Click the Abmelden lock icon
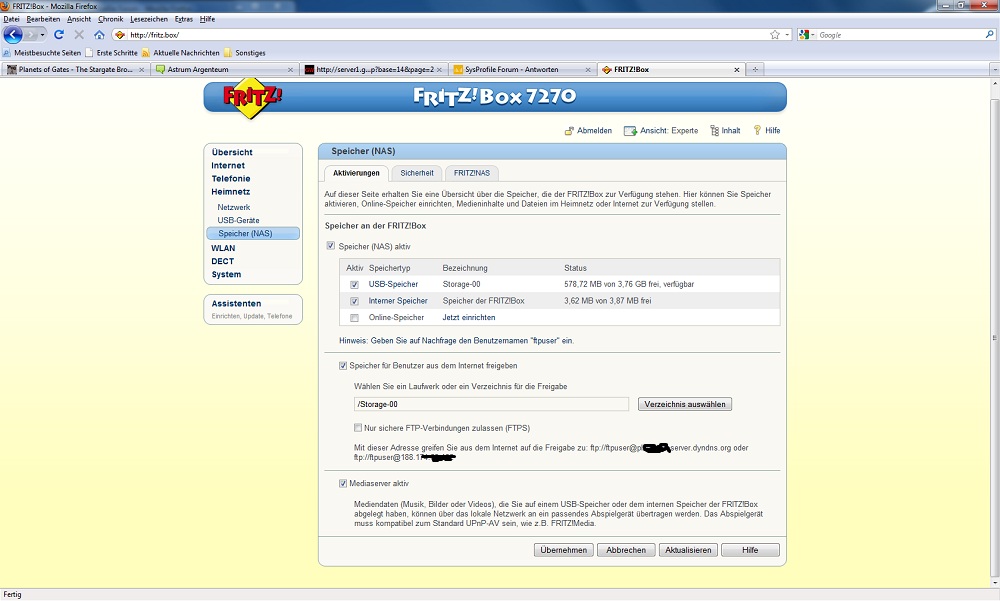1000x601 pixels. (569, 131)
